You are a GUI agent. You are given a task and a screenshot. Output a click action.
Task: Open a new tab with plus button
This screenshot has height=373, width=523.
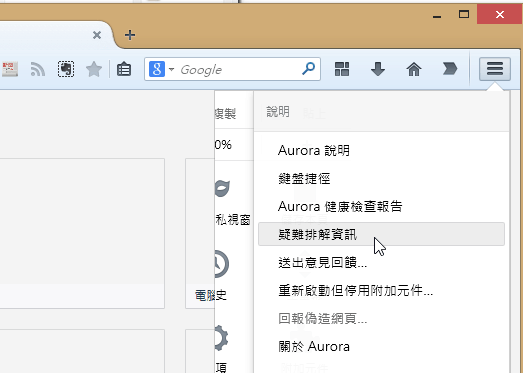pyautogui.click(x=130, y=35)
